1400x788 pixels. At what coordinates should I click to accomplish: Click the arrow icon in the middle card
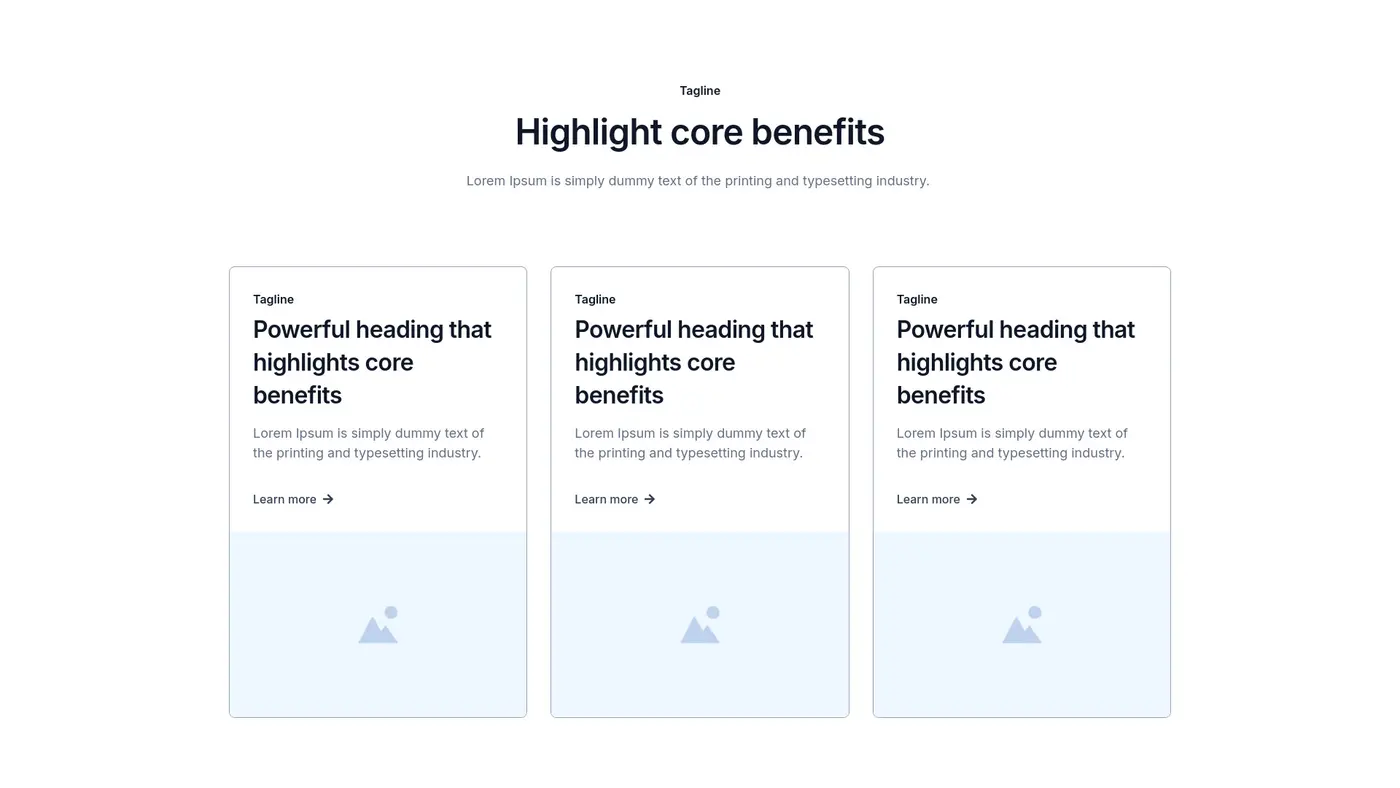650,499
